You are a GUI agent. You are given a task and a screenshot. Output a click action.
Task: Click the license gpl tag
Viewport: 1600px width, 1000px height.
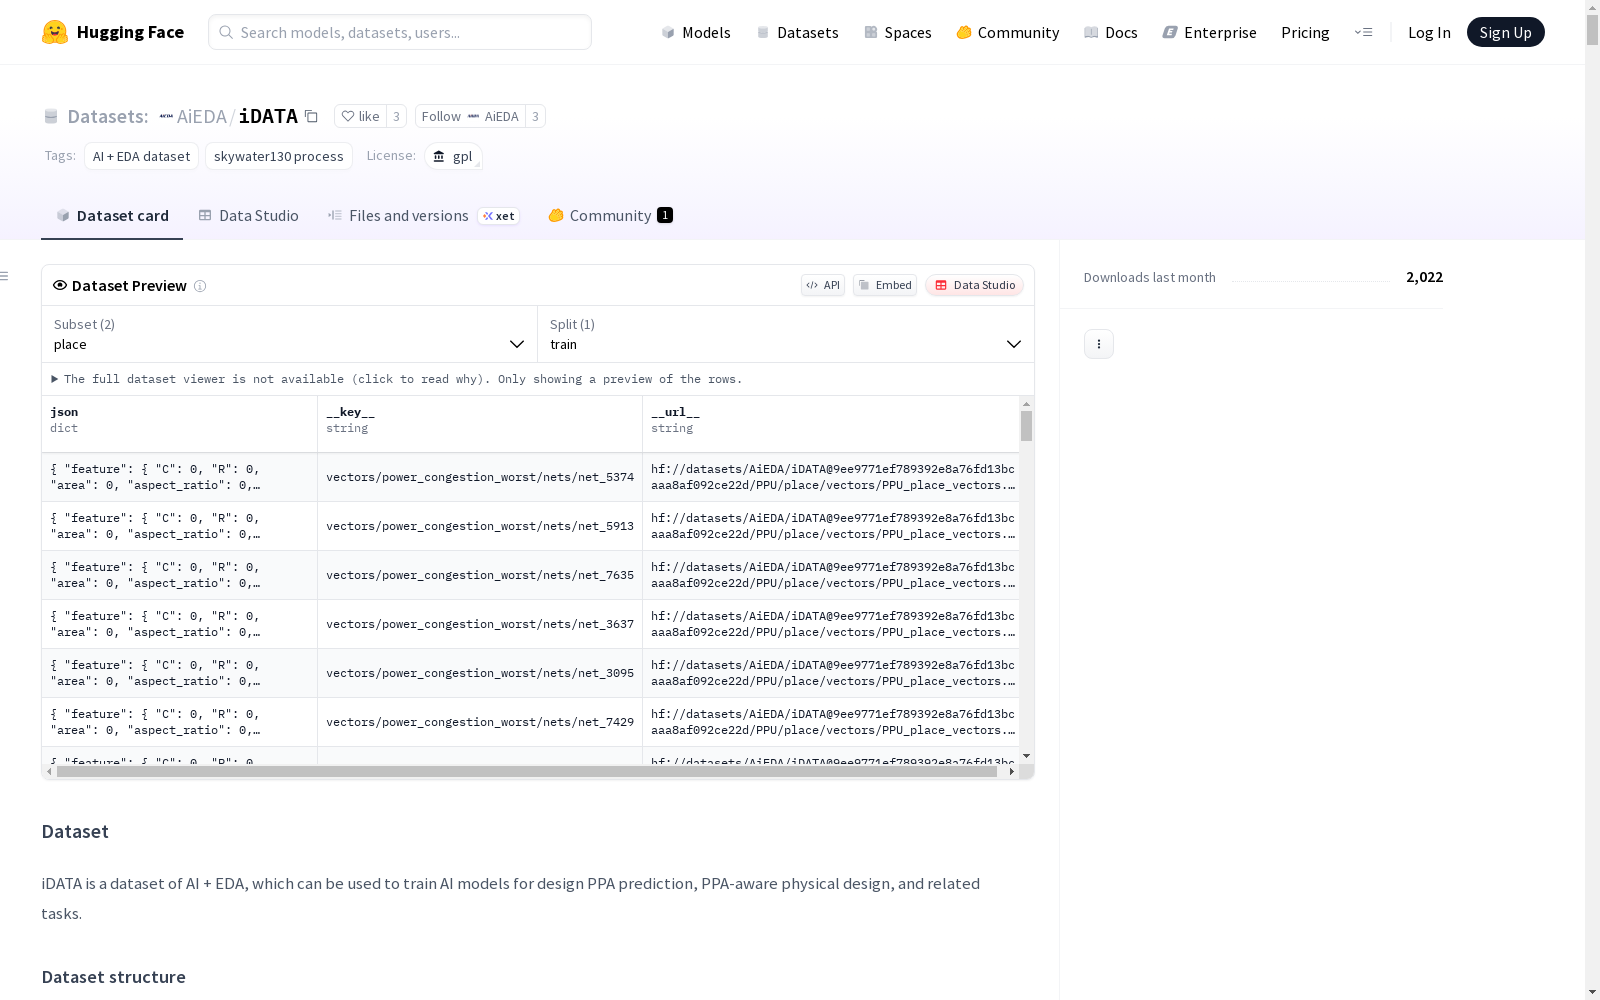[x=453, y=156]
